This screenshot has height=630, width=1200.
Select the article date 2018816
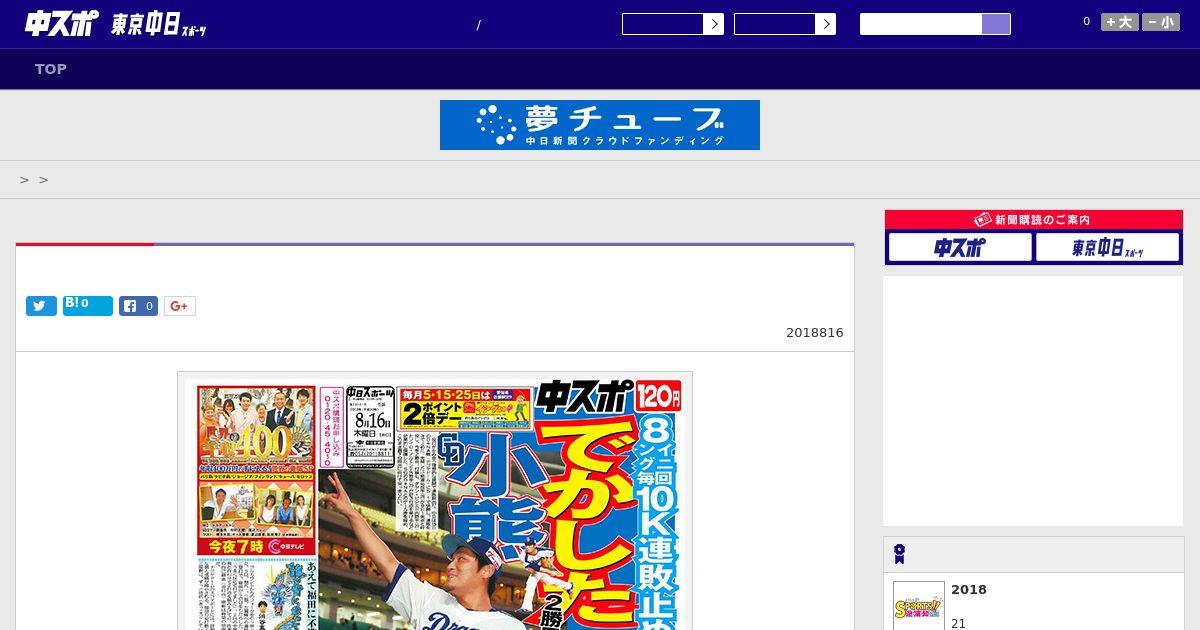815,333
